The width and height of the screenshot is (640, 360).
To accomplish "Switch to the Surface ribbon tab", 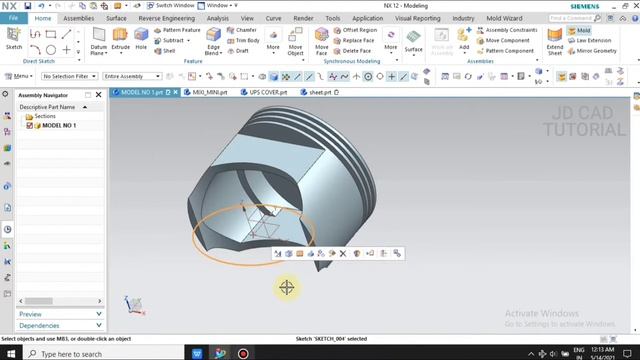I will 116,18.
